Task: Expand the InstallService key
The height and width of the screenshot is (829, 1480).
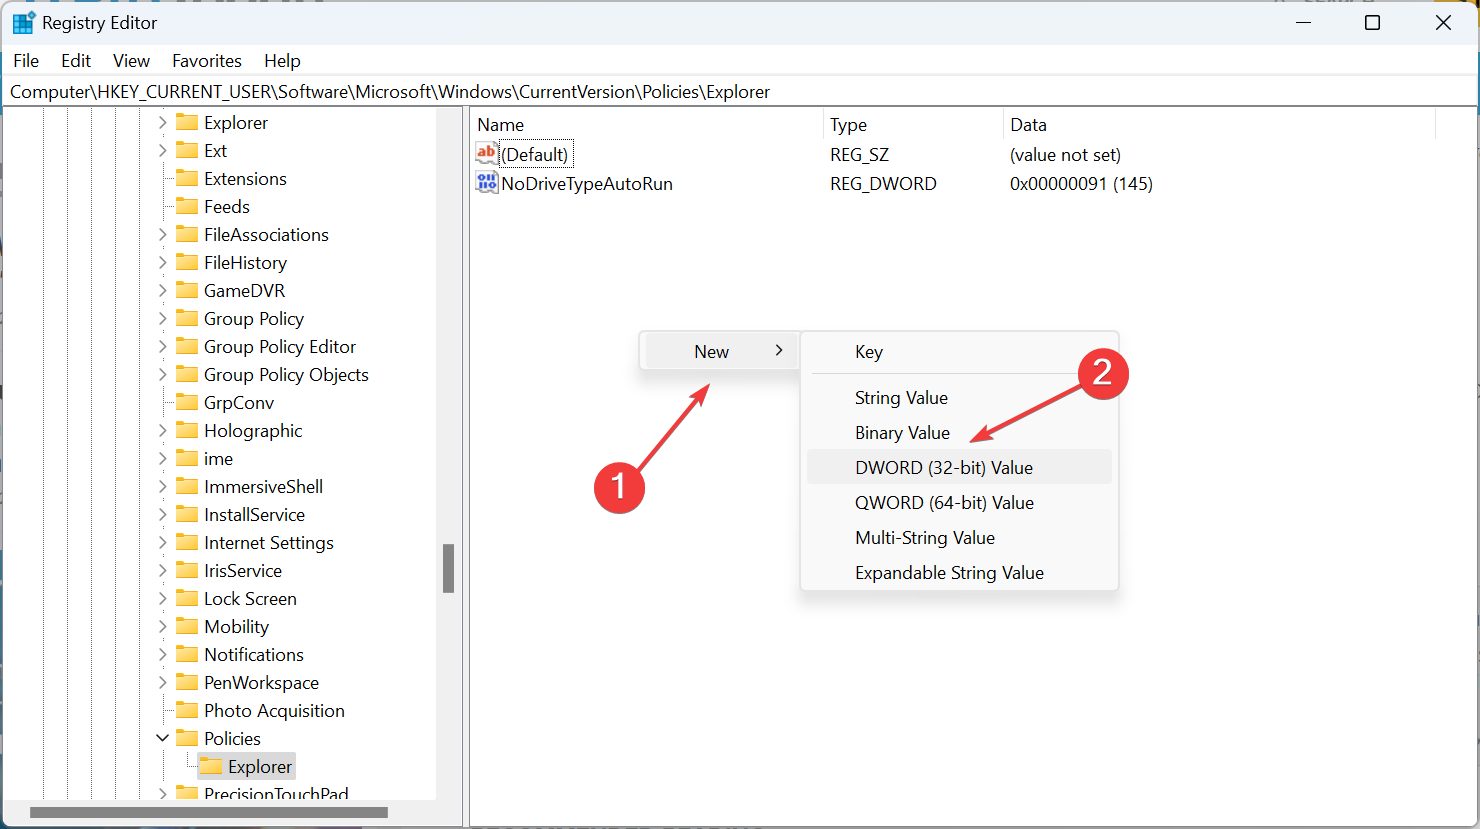Action: pyautogui.click(x=162, y=514)
